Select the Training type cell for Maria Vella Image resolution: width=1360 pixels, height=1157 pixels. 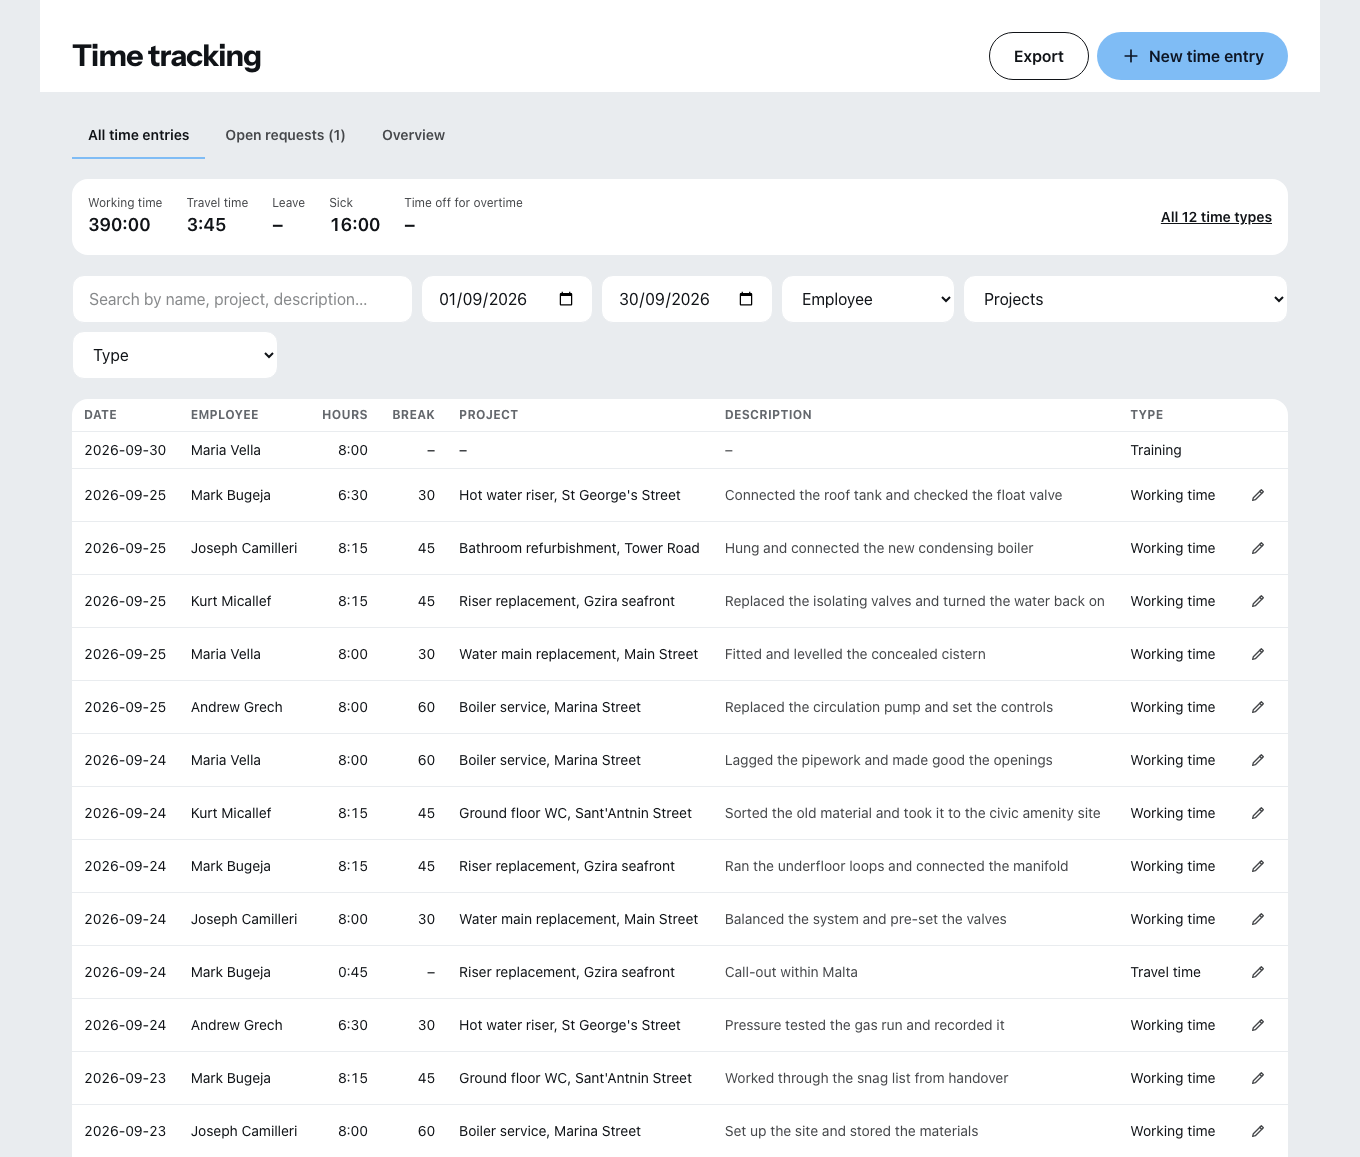1156,450
